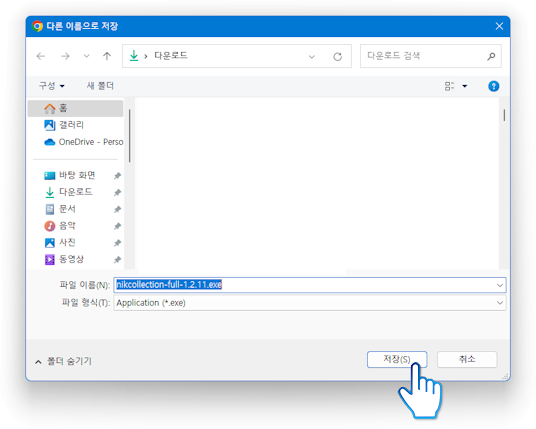Viewport: 536px width, 429px height.
Task: Open the view options dropdown arrow
Action: pos(465,86)
